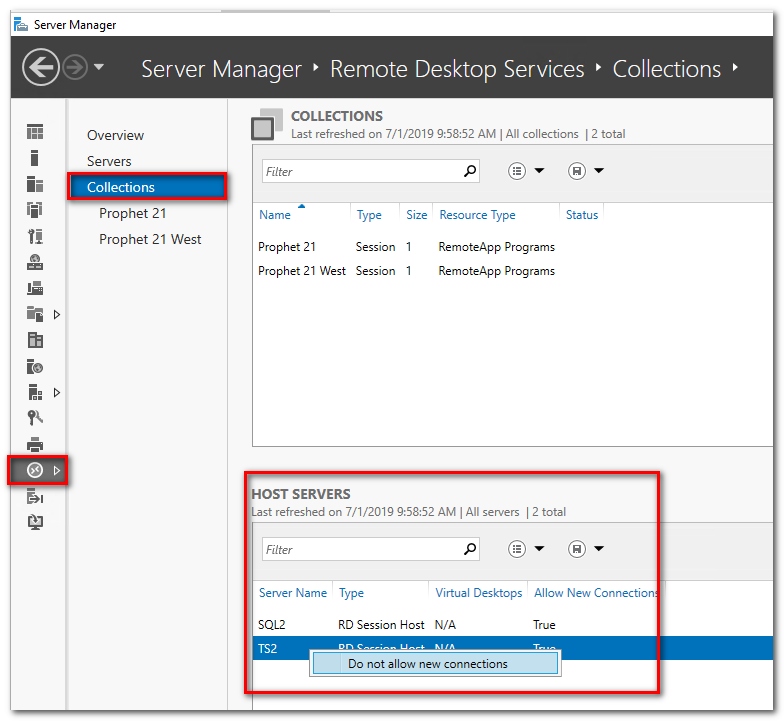Image resolution: width=784 pixels, height=721 pixels.
Task: Sort by Allow New Connections column
Action: coord(596,592)
